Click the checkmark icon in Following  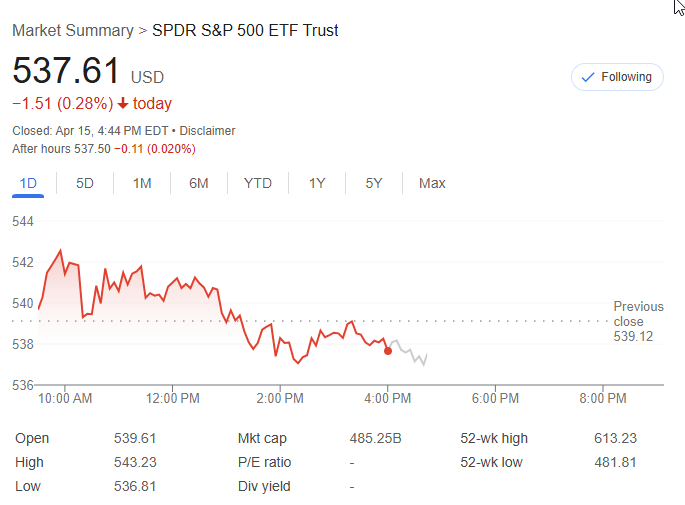point(587,77)
